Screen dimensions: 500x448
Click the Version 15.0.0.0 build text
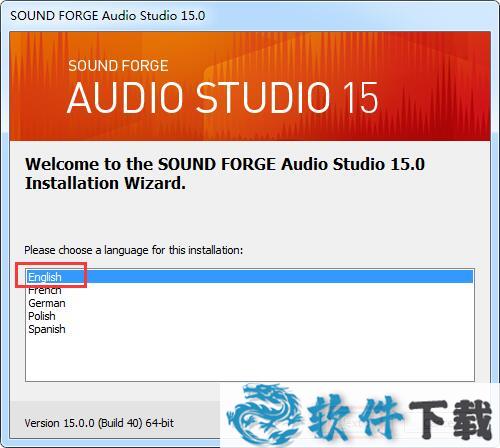pyautogui.click(x=99, y=423)
